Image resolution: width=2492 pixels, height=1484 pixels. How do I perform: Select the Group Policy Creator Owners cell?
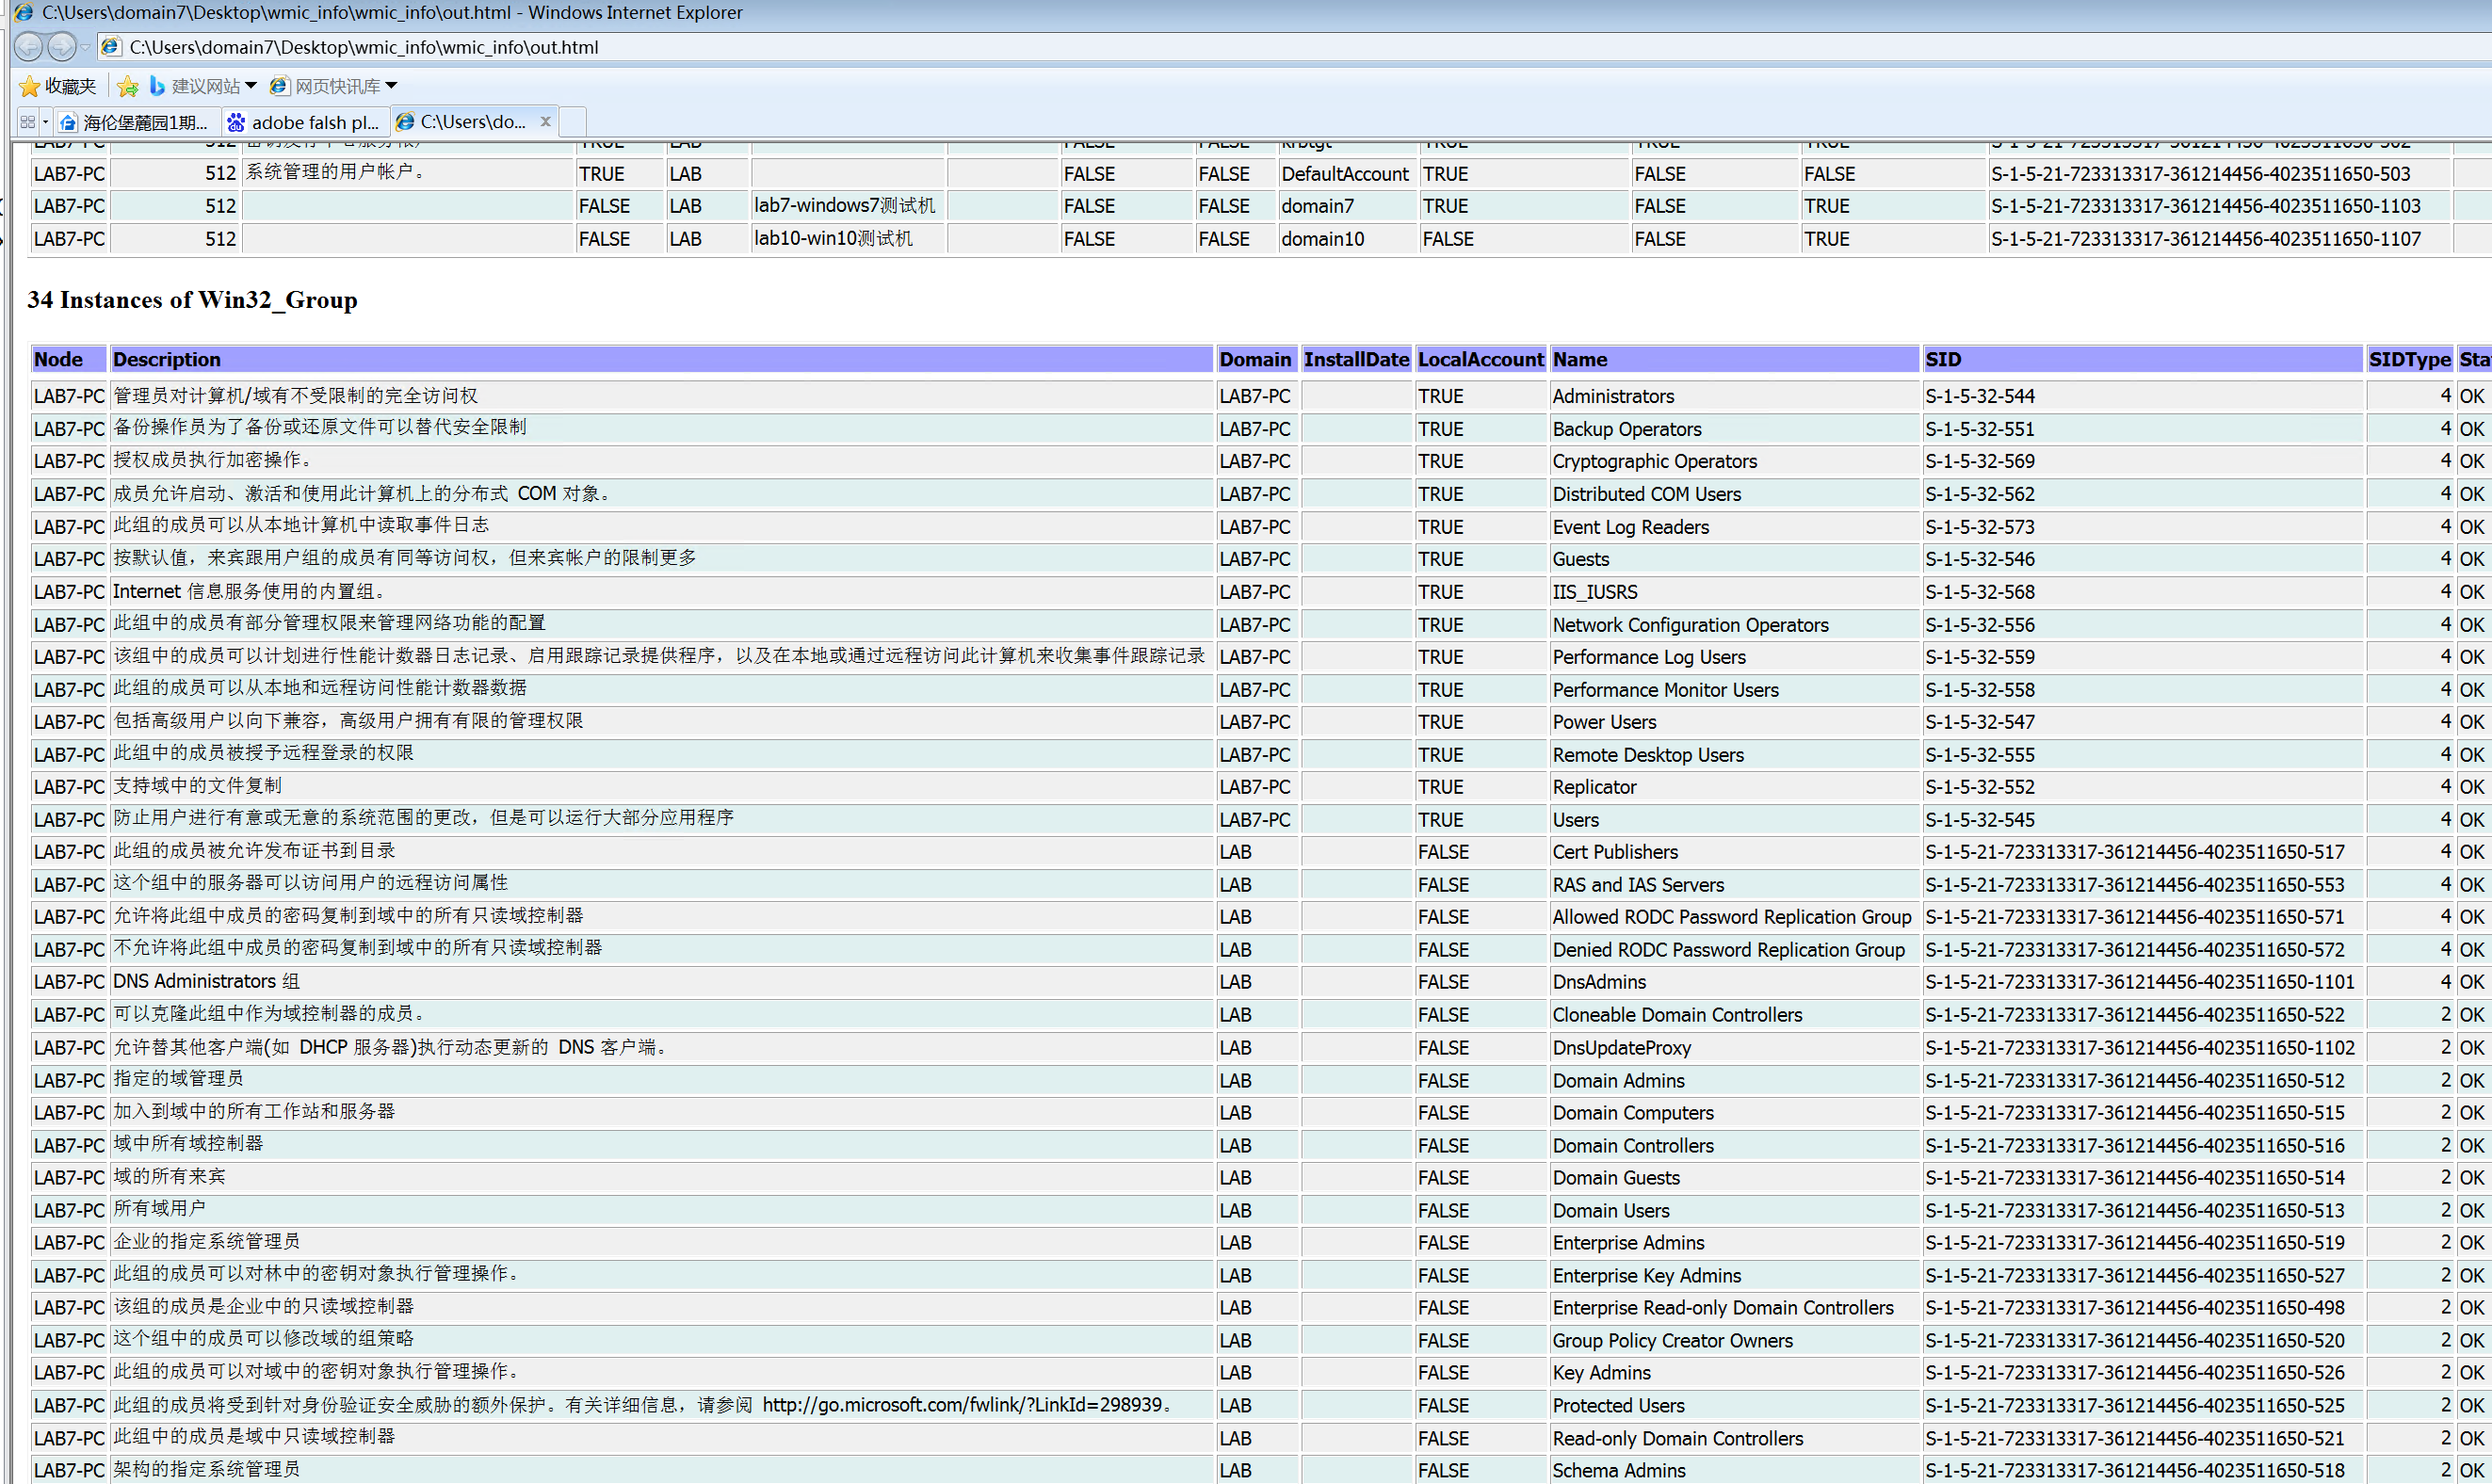pyautogui.click(x=1734, y=1341)
